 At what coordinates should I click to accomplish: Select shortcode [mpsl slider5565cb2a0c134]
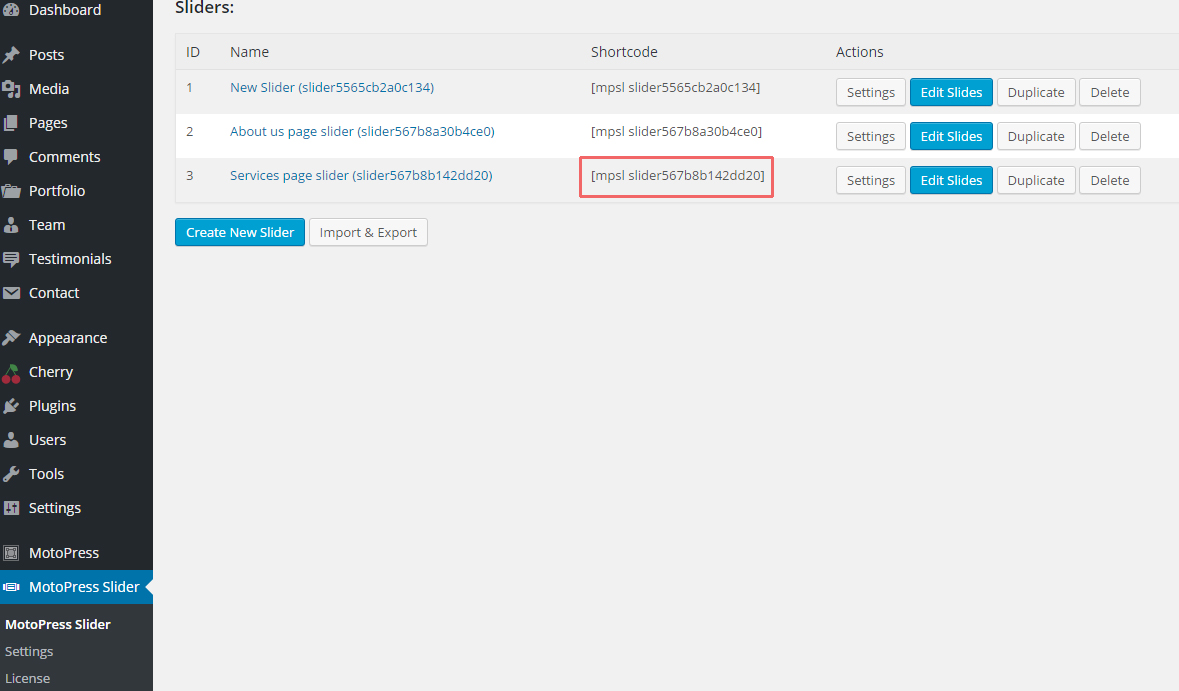click(675, 87)
